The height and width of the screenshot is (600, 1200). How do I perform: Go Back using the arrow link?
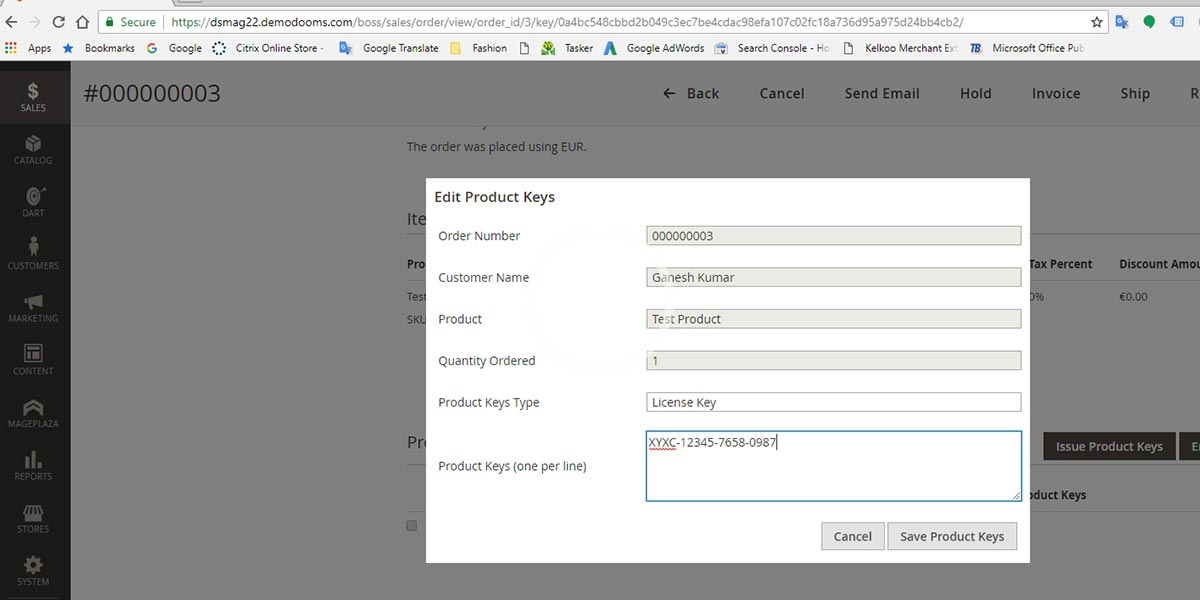pyautogui.click(x=690, y=93)
